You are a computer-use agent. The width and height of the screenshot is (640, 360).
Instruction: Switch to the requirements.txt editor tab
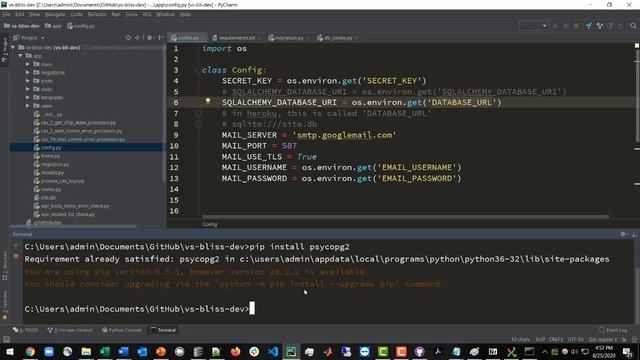[x=236, y=38]
